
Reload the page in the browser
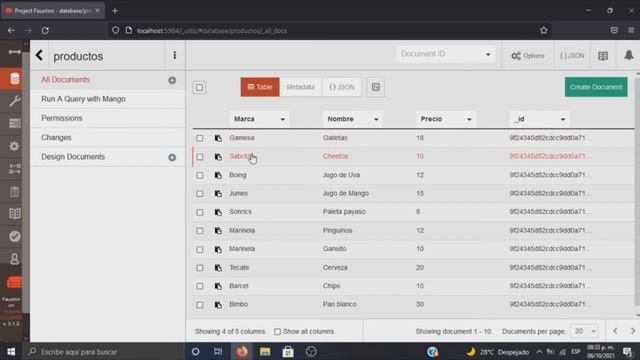pyautogui.click(x=45, y=30)
